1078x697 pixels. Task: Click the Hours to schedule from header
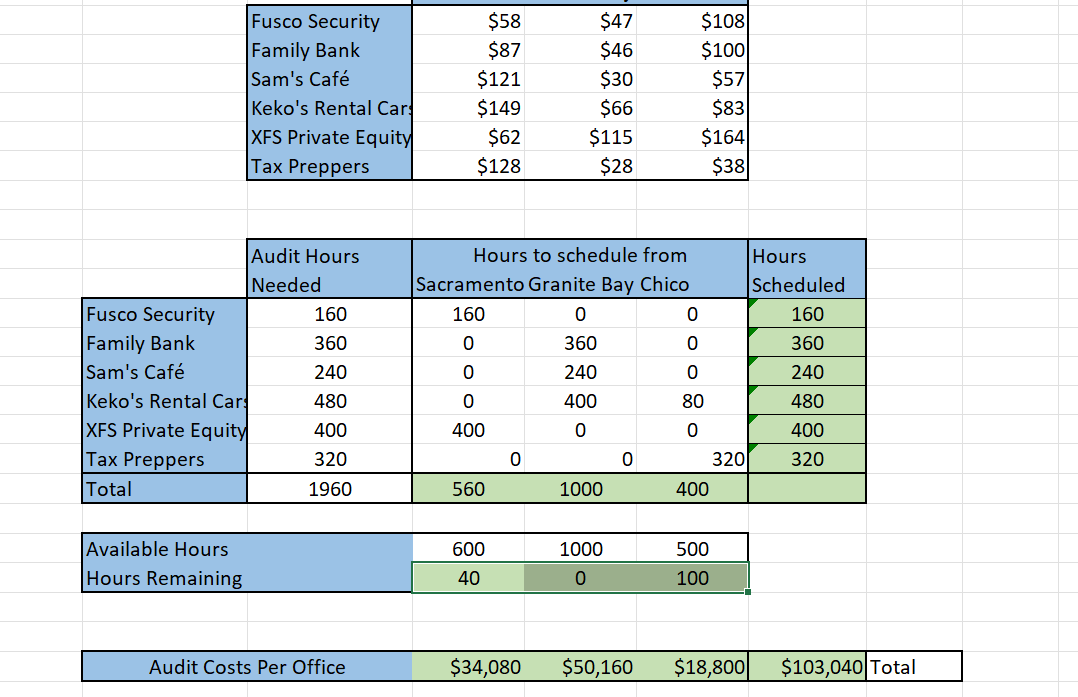[580, 255]
